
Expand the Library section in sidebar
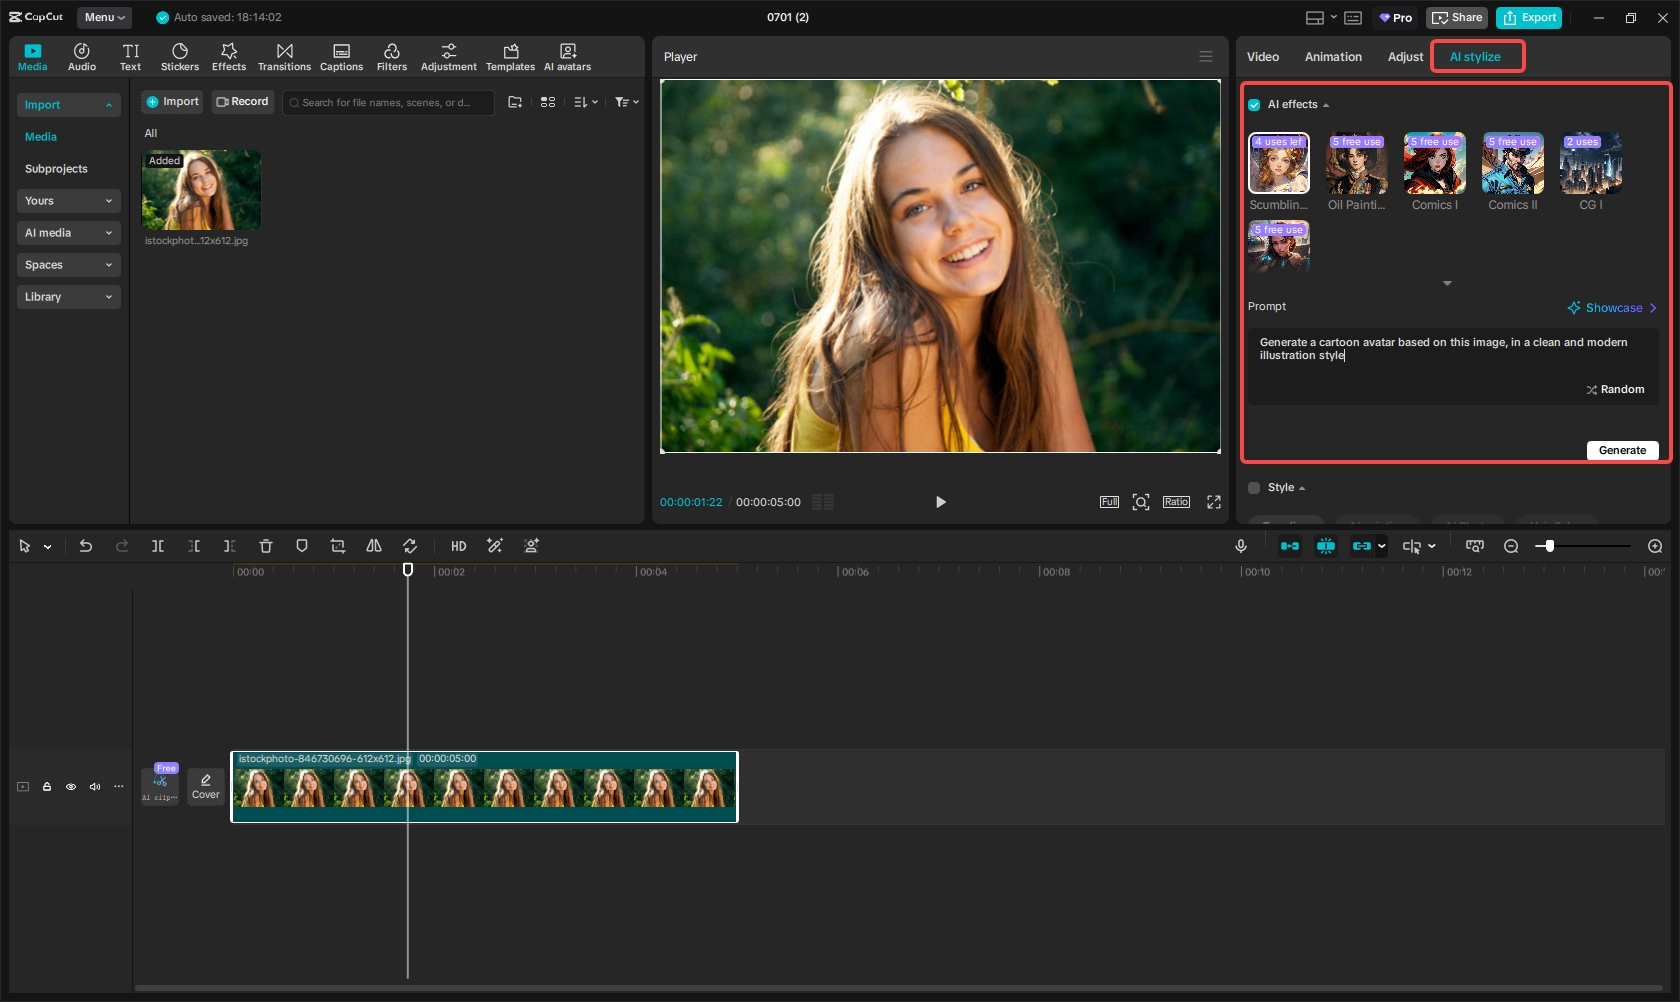click(x=68, y=297)
